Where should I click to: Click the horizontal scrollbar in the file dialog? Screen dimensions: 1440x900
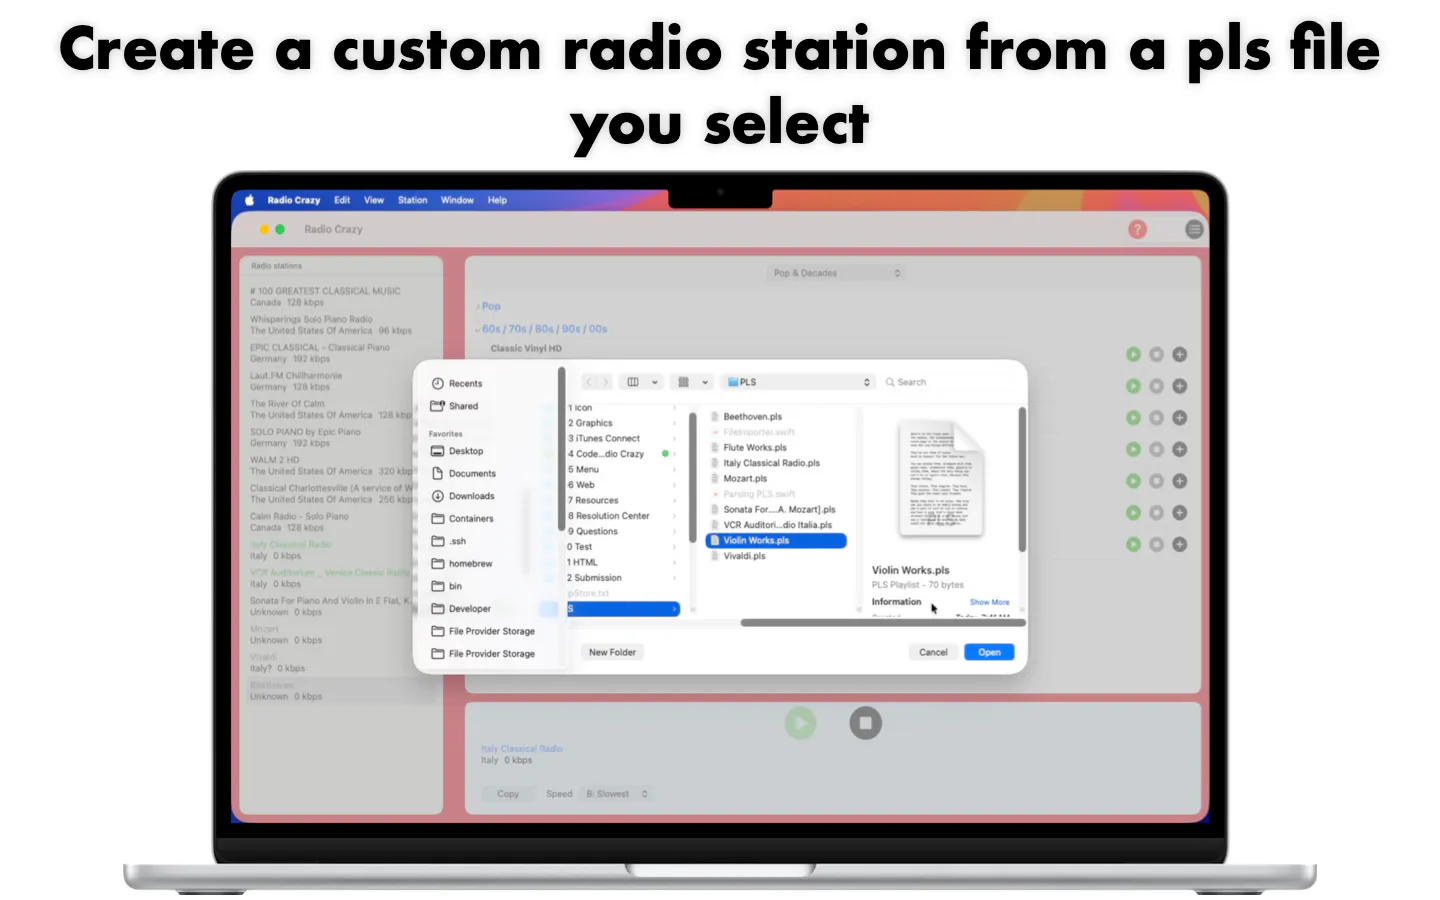coord(883,622)
